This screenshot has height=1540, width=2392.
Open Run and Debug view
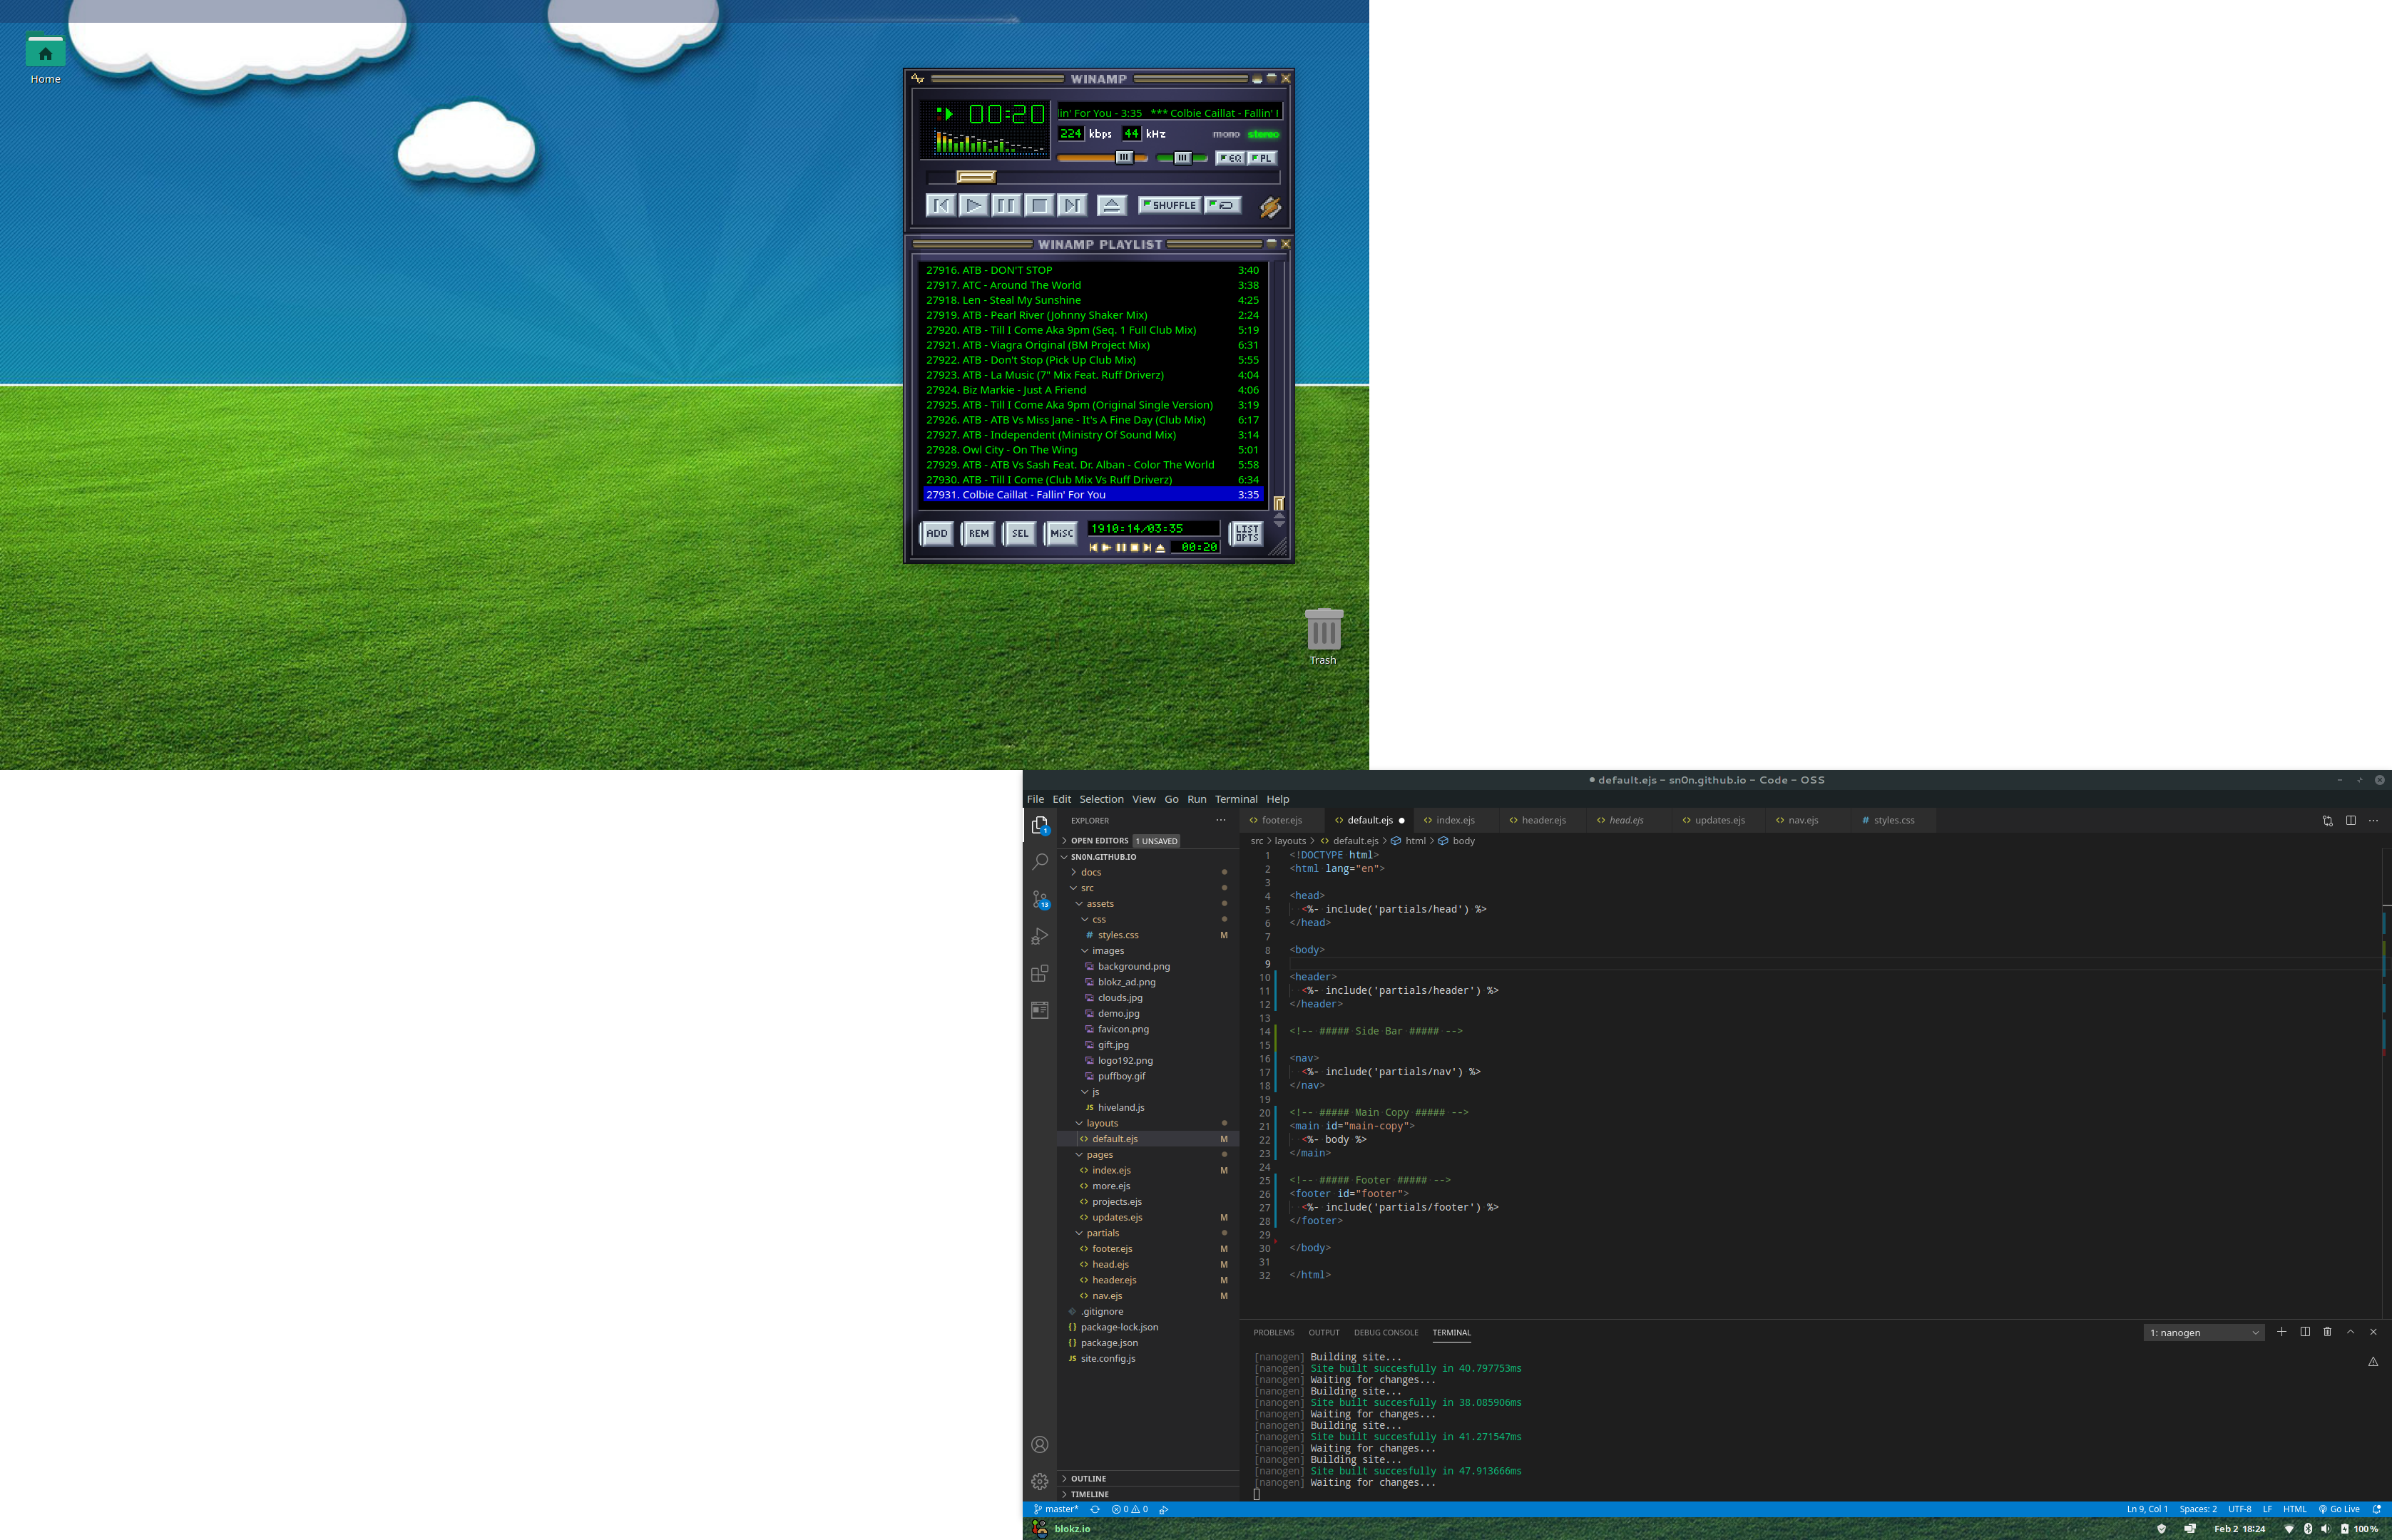tap(1040, 936)
